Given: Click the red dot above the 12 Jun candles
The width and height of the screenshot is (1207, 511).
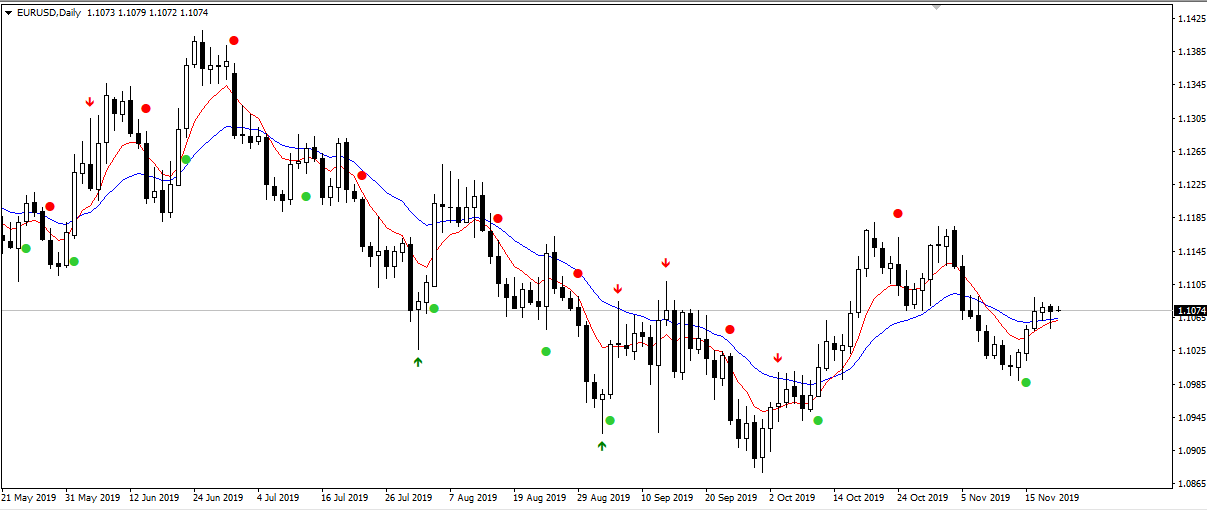Looking at the screenshot, I should click(146, 108).
